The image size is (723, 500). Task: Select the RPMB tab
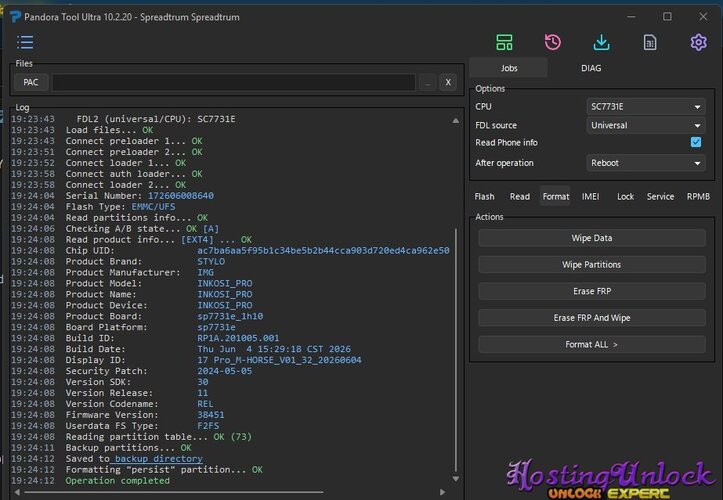pos(698,196)
